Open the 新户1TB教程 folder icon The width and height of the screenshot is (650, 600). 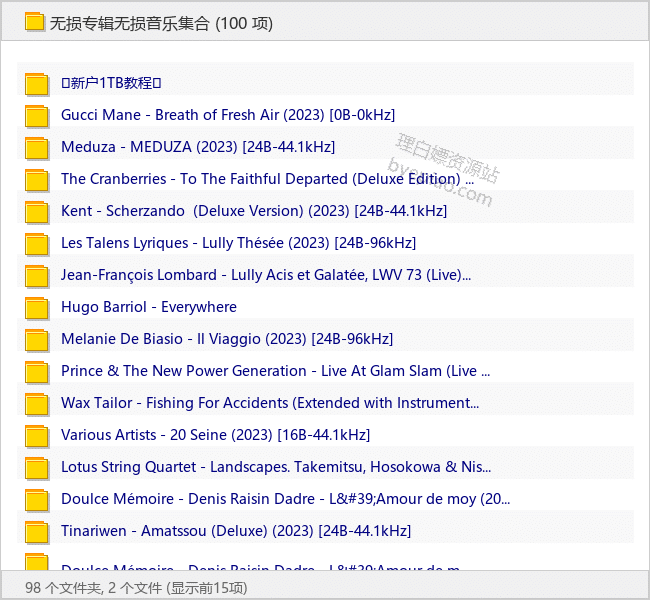coord(37,84)
